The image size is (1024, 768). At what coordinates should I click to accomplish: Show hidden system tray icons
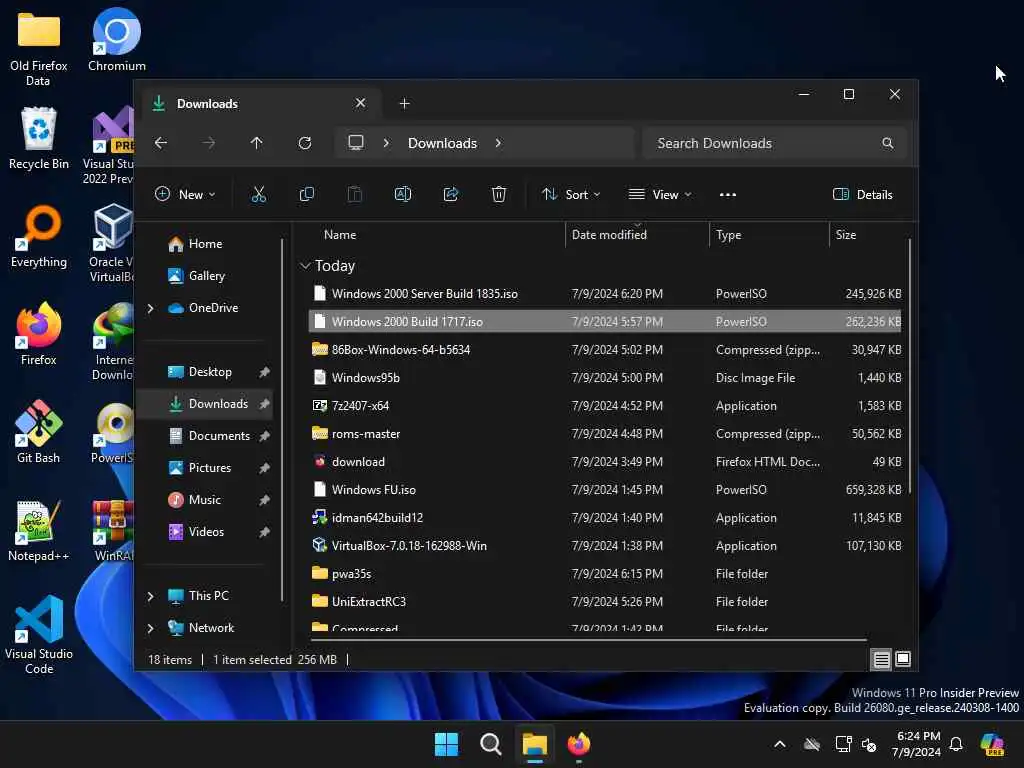tap(780, 744)
